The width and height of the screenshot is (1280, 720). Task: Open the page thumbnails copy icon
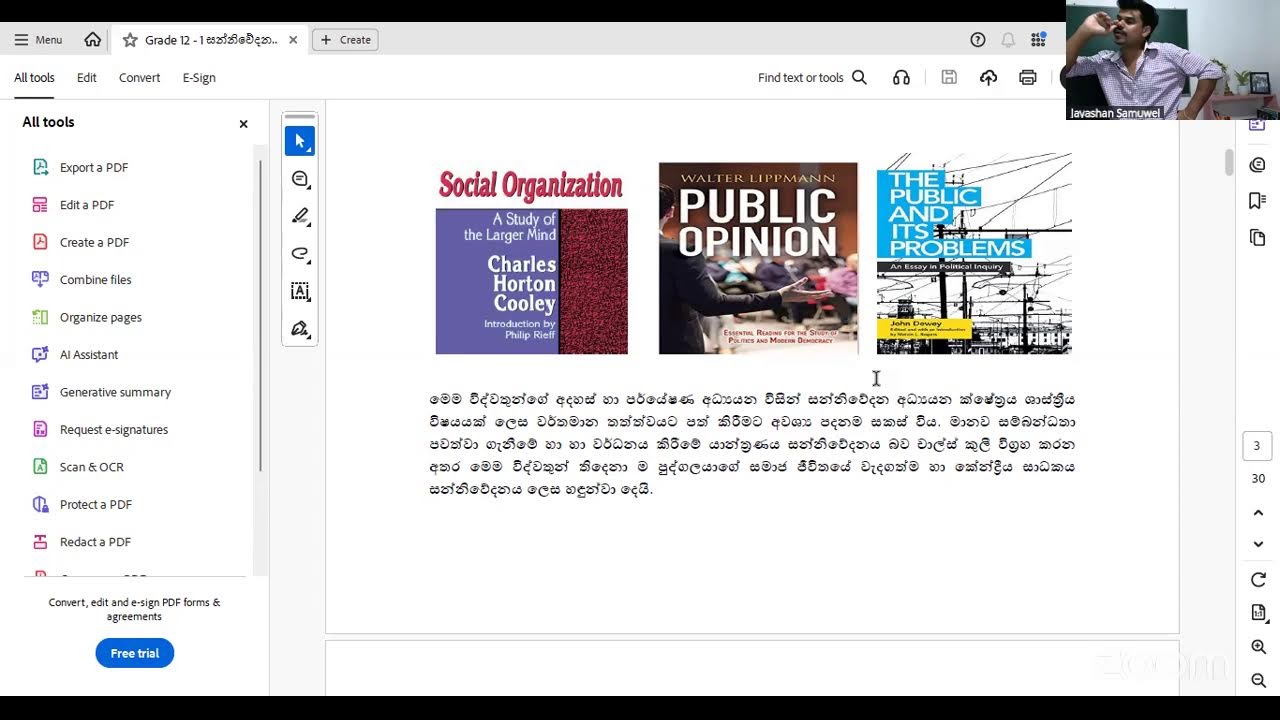coord(1258,238)
